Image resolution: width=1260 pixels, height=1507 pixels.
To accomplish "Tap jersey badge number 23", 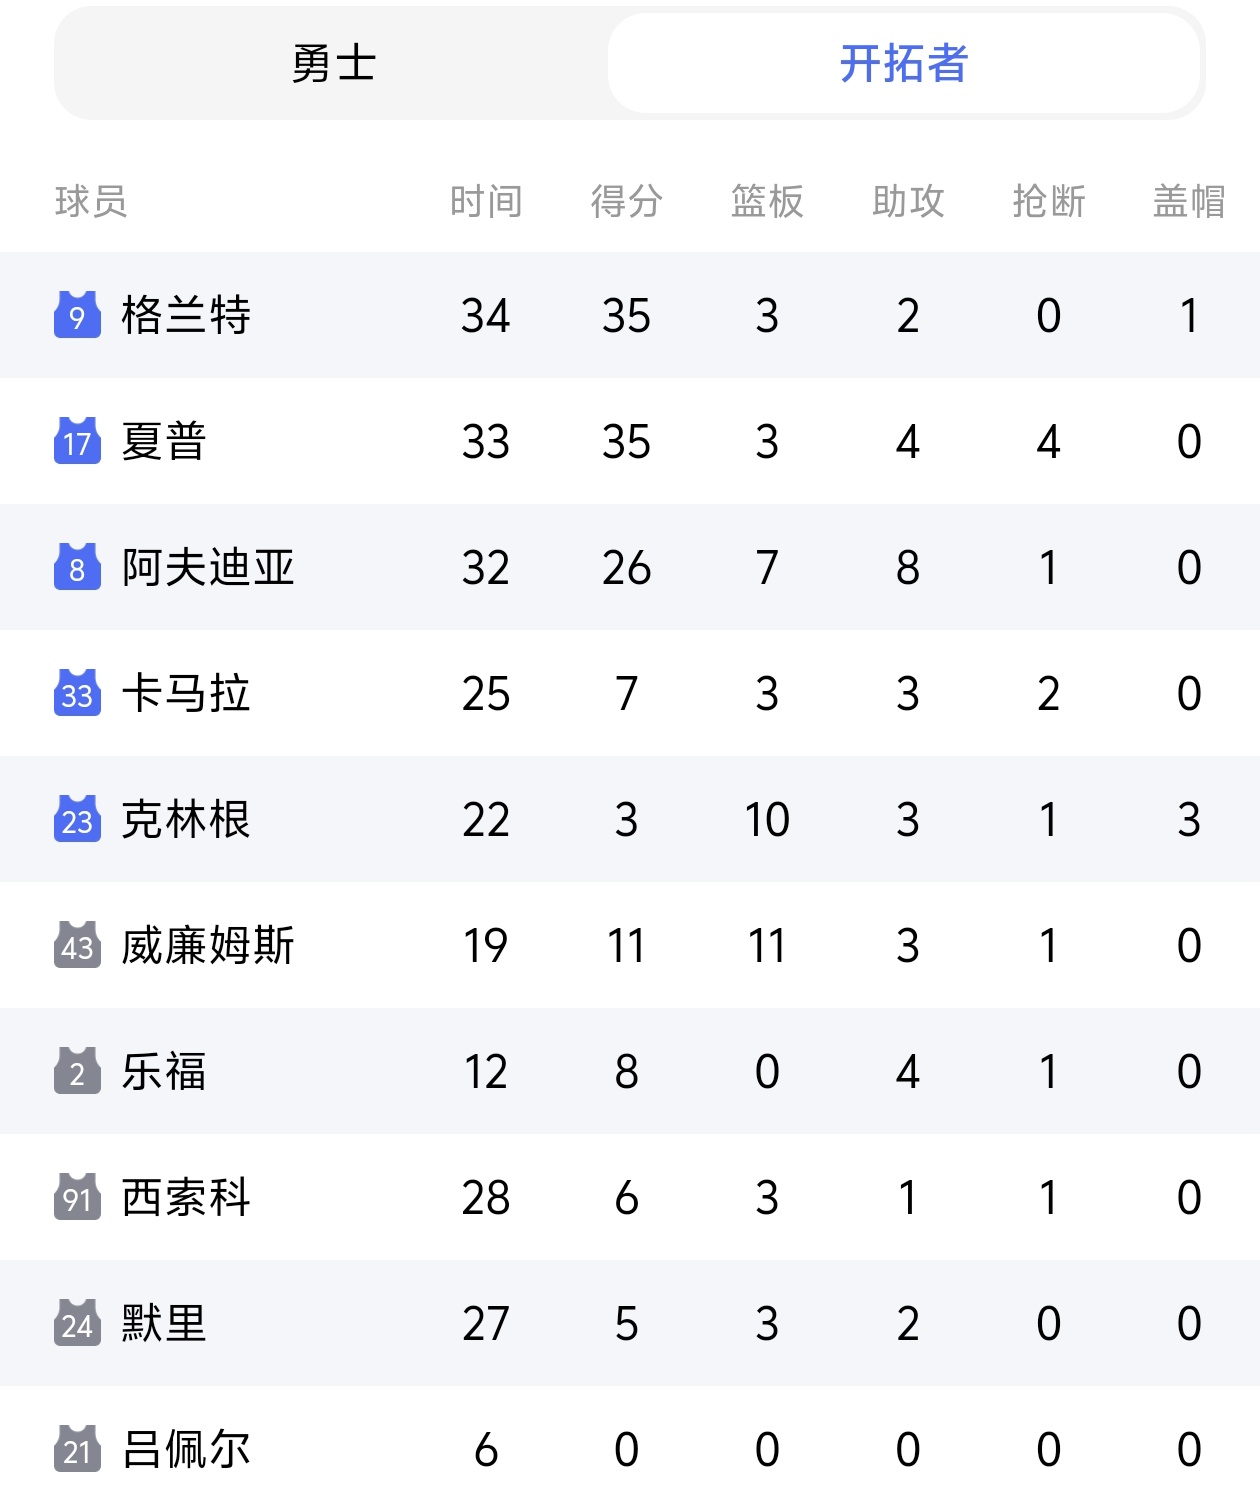I will (x=77, y=819).
